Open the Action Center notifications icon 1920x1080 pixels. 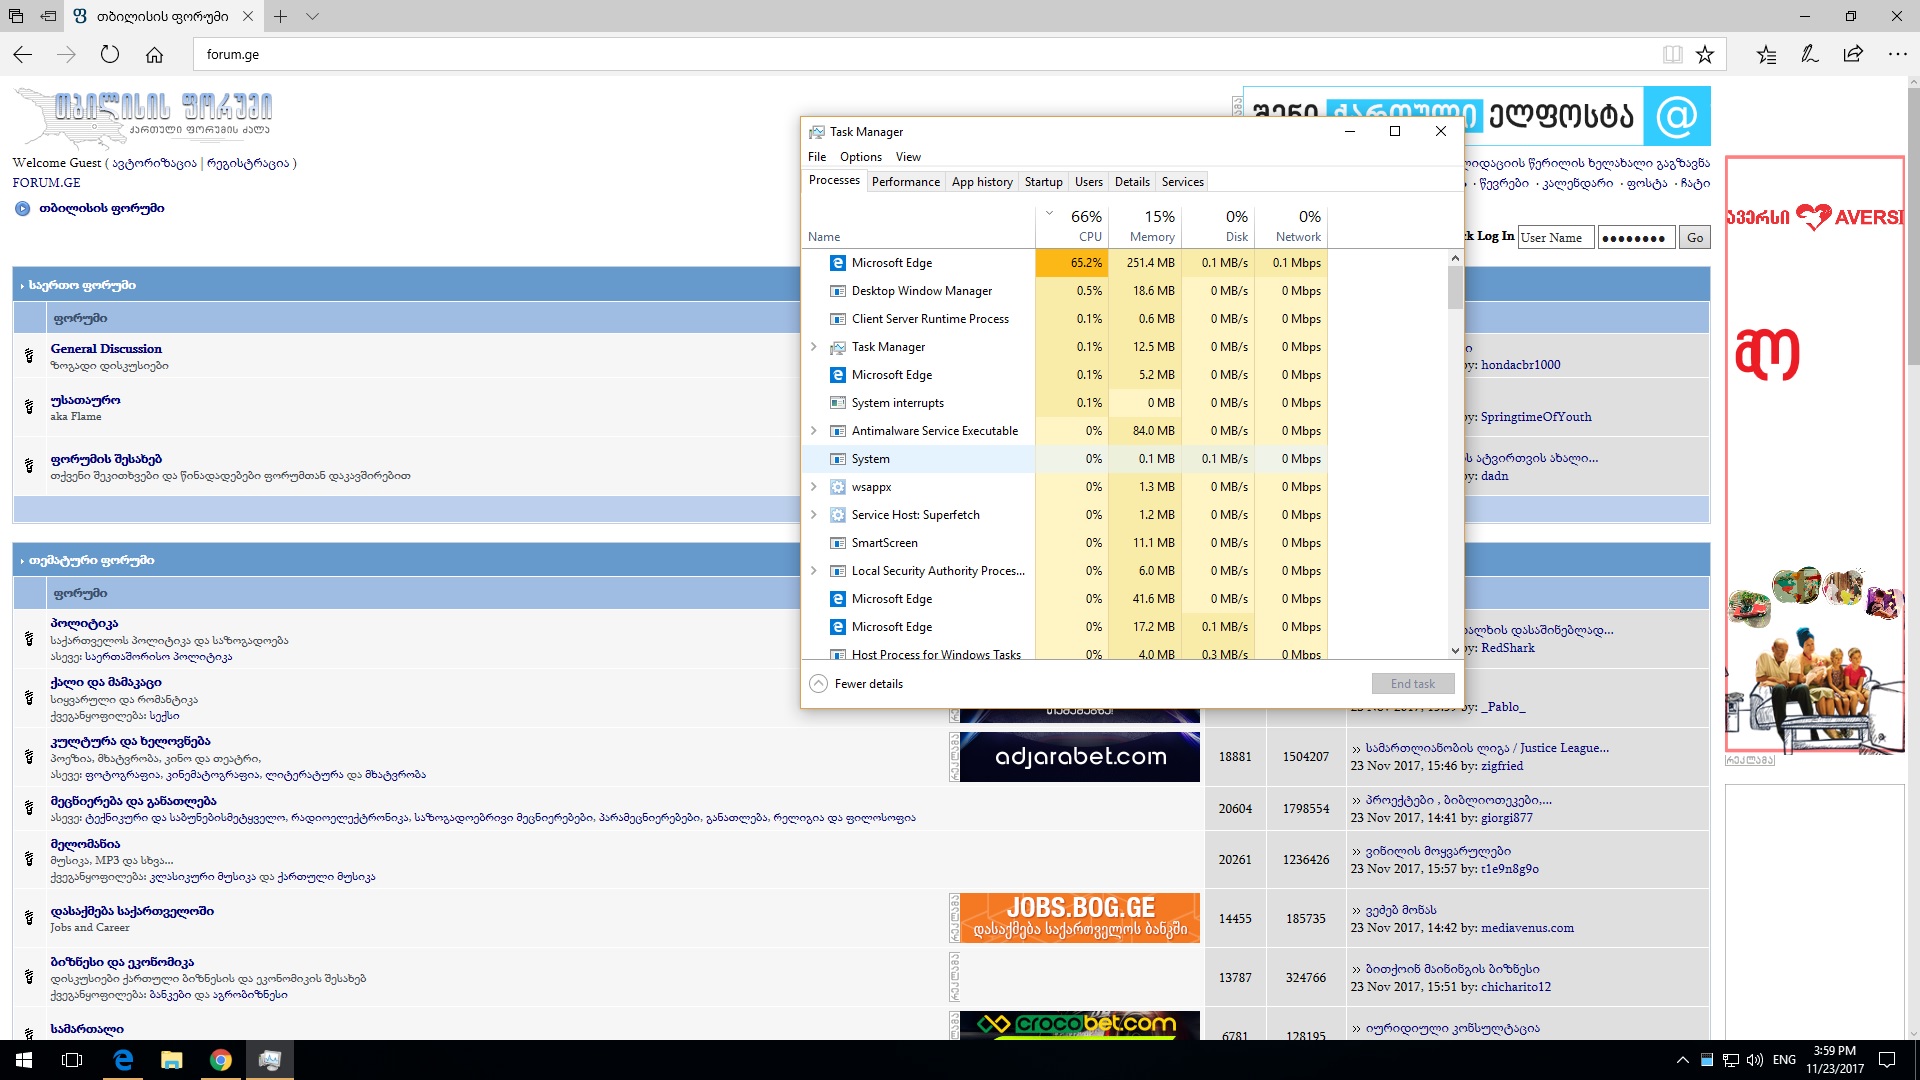[x=1887, y=1060]
